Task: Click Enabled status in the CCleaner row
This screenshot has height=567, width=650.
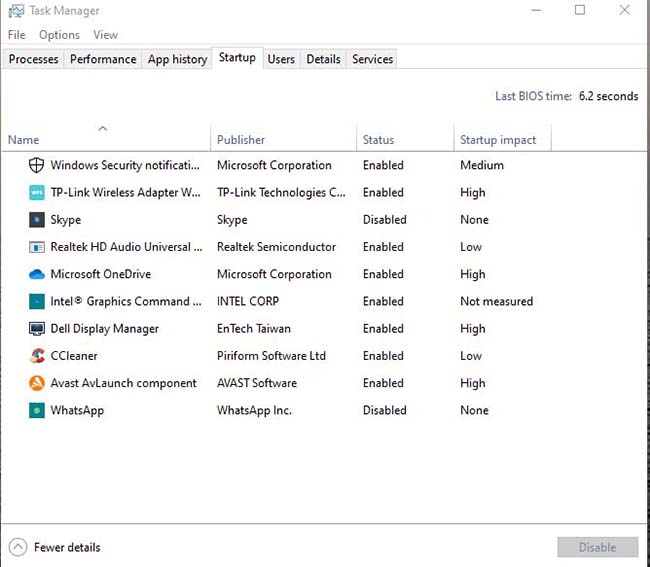Action: pos(383,356)
